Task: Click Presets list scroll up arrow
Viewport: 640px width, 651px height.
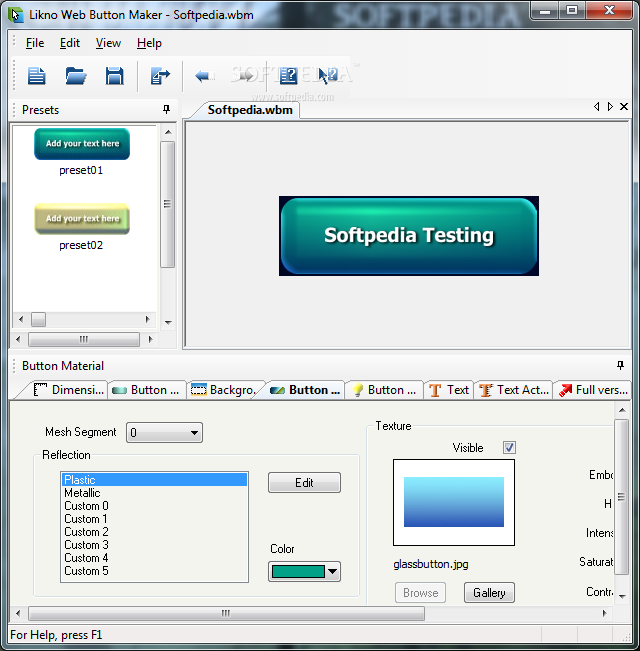Action: 168,132
